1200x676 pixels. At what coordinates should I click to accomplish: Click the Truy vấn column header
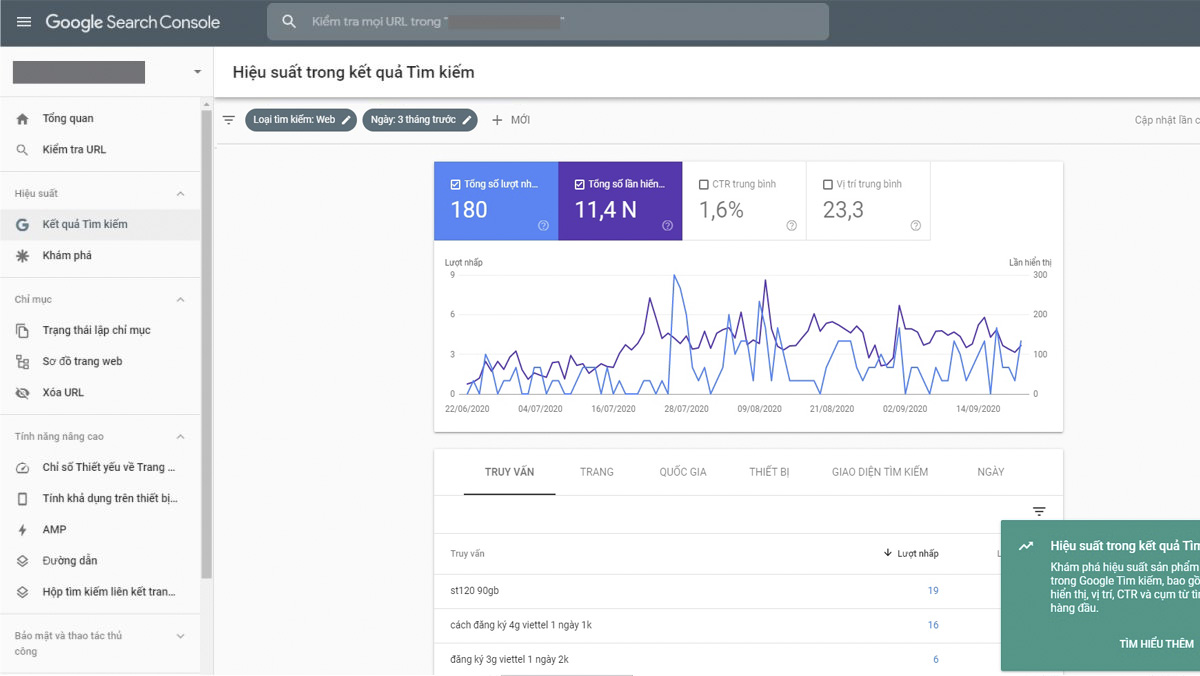click(468, 554)
